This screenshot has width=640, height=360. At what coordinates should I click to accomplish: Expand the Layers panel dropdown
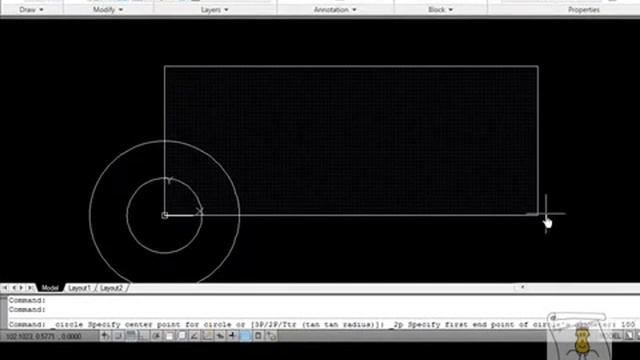(x=215, y=9)
